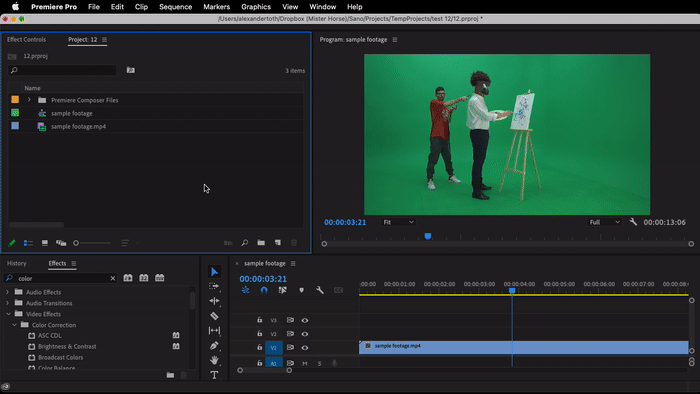700x394 pixels.
Task: Solo audio track A1
Action: point(319,363)
